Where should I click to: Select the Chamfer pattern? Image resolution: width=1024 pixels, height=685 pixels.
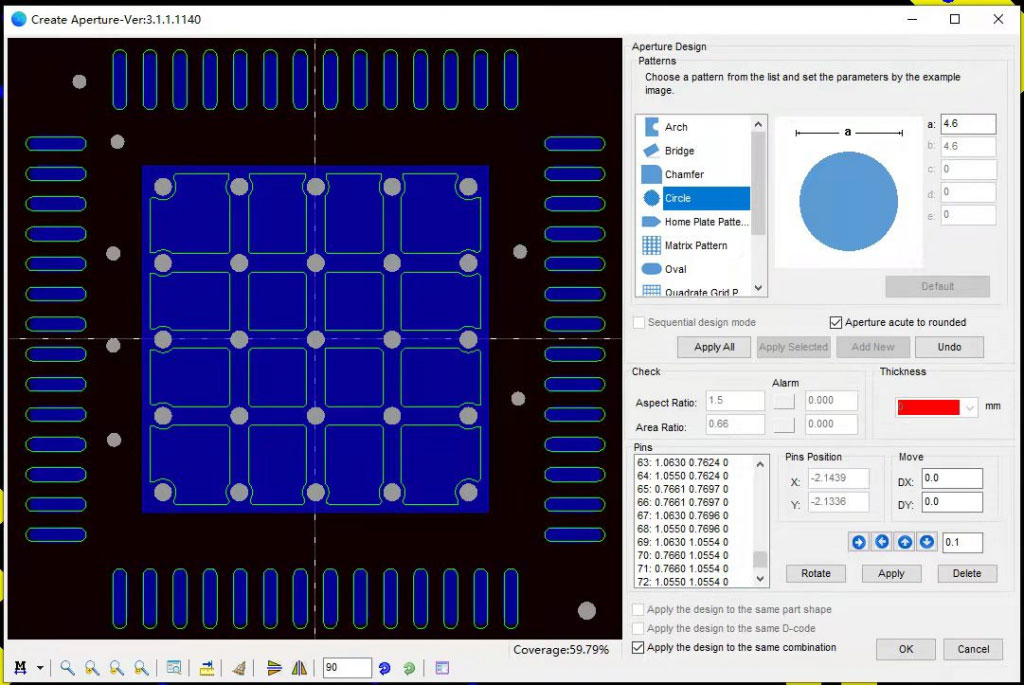[684, 174]
